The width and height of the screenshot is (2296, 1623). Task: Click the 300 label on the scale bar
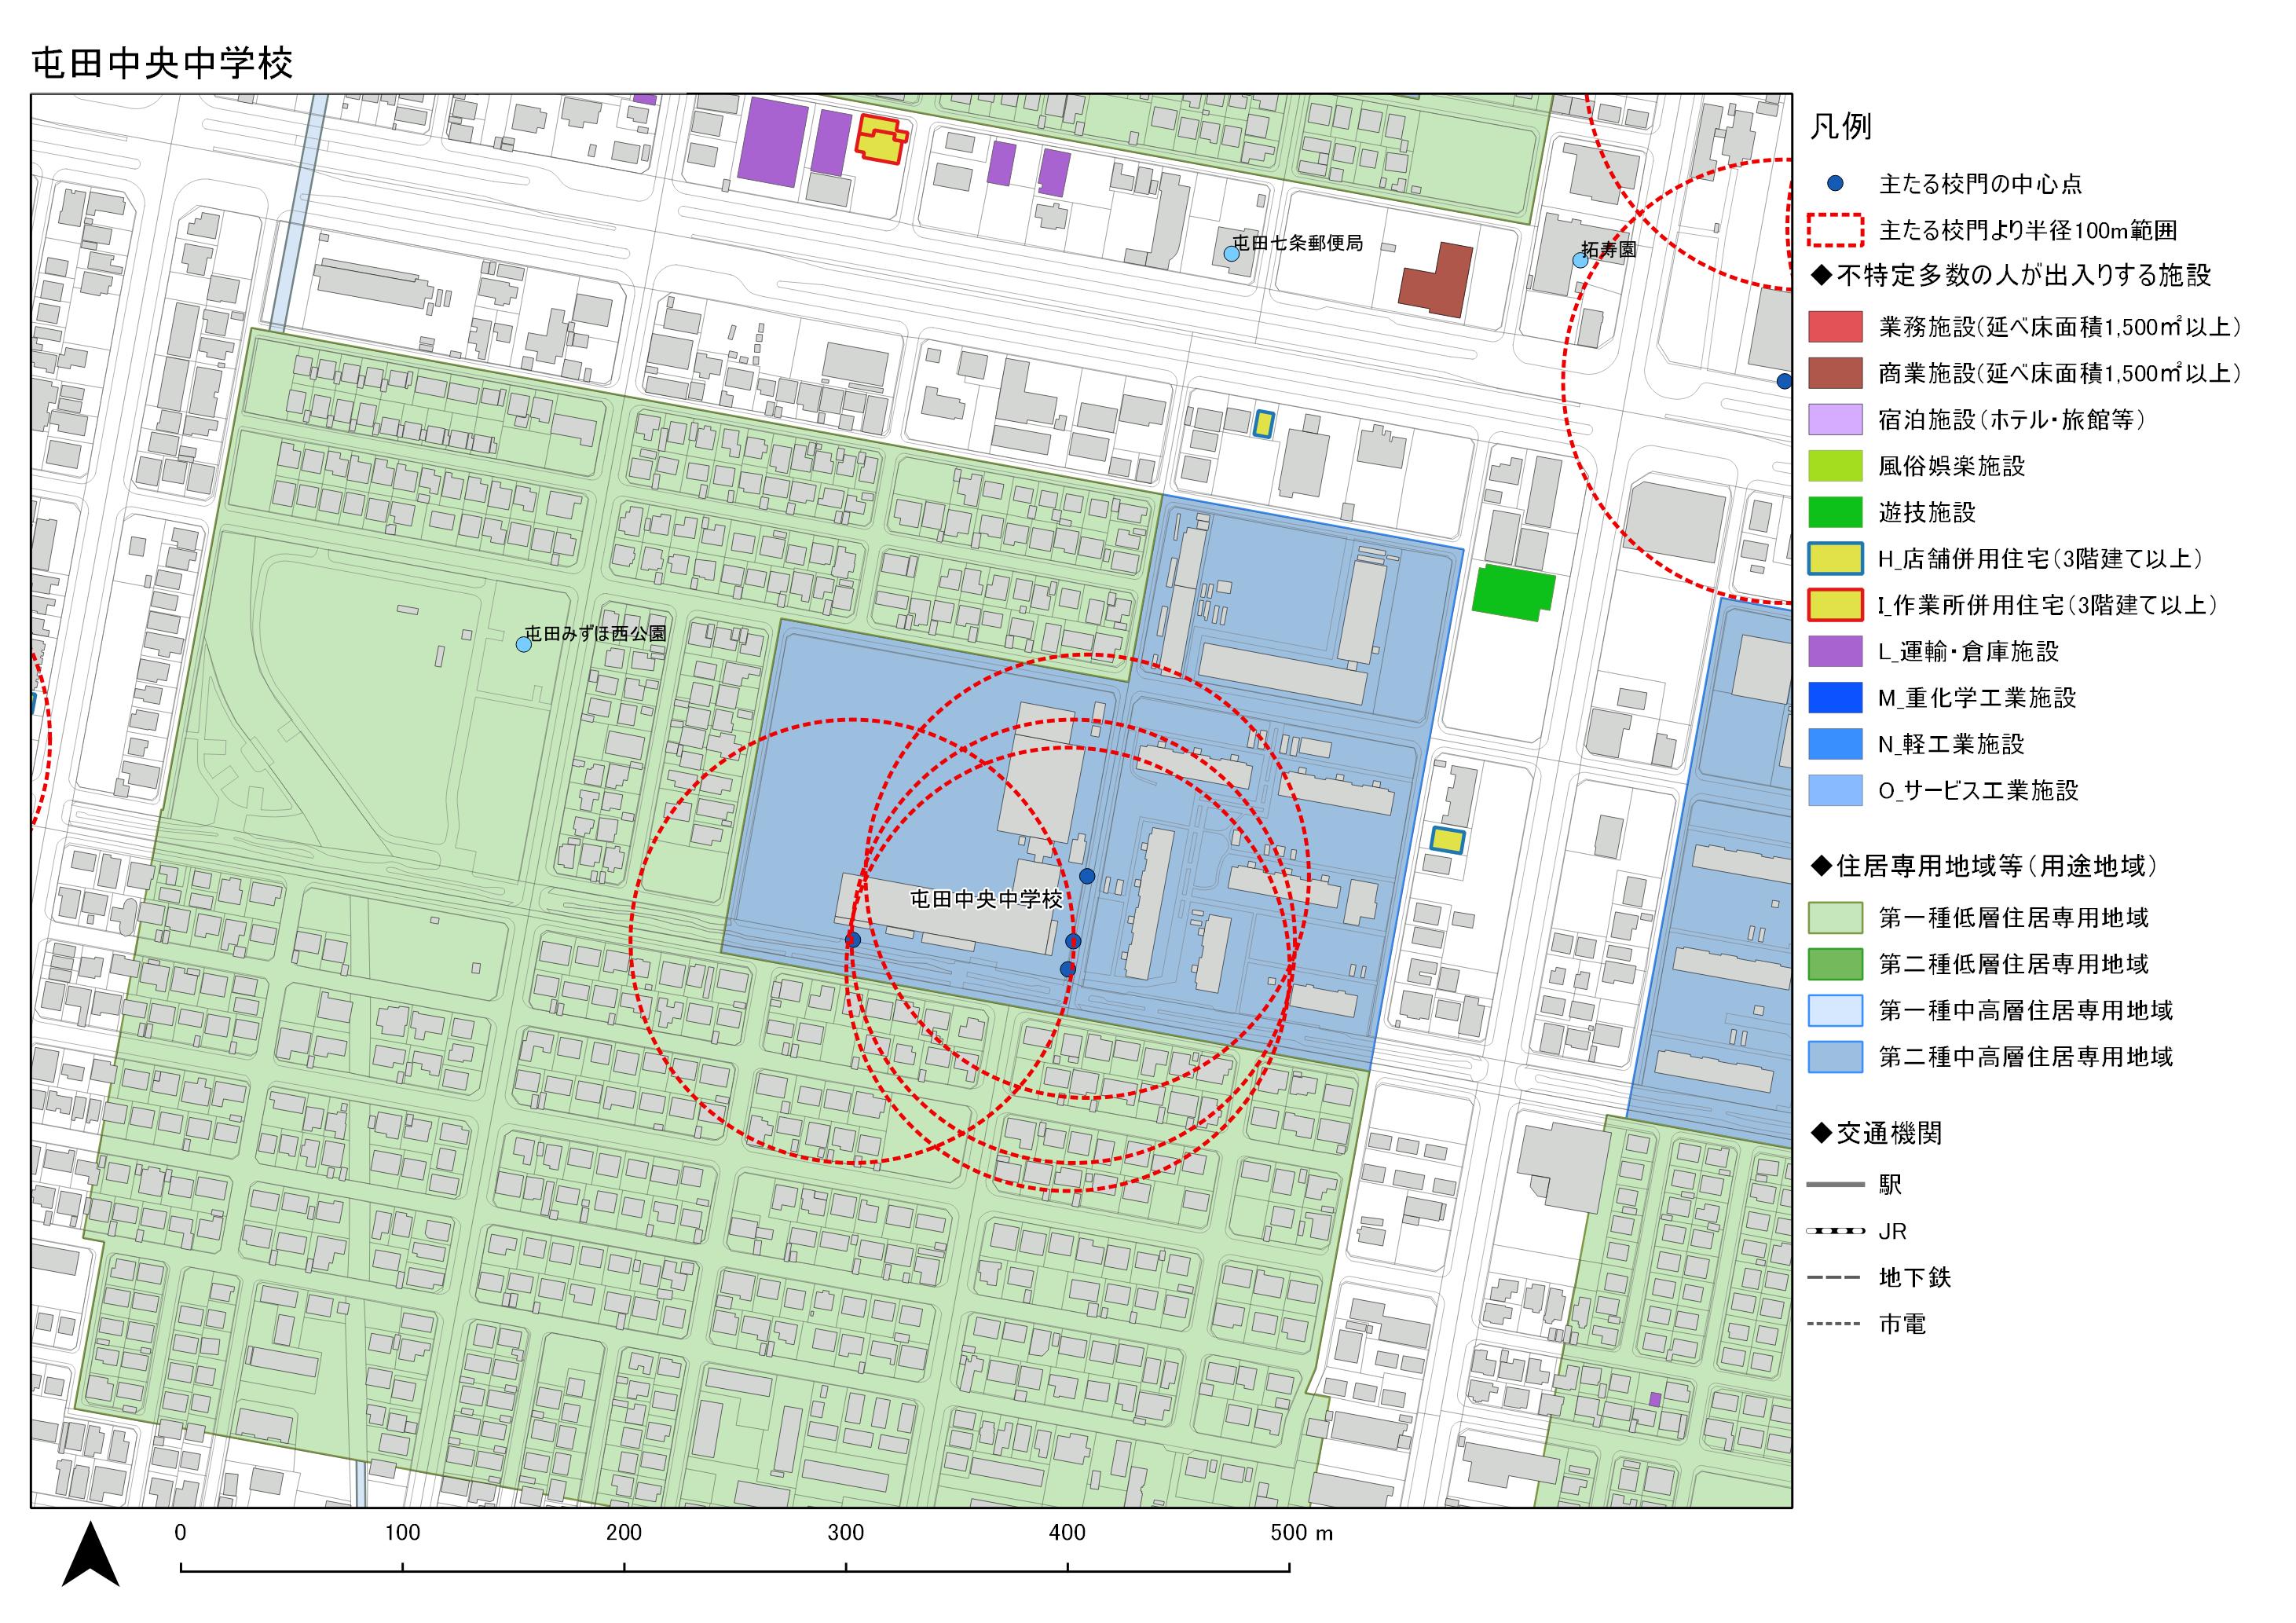(x=846, y=1533)
